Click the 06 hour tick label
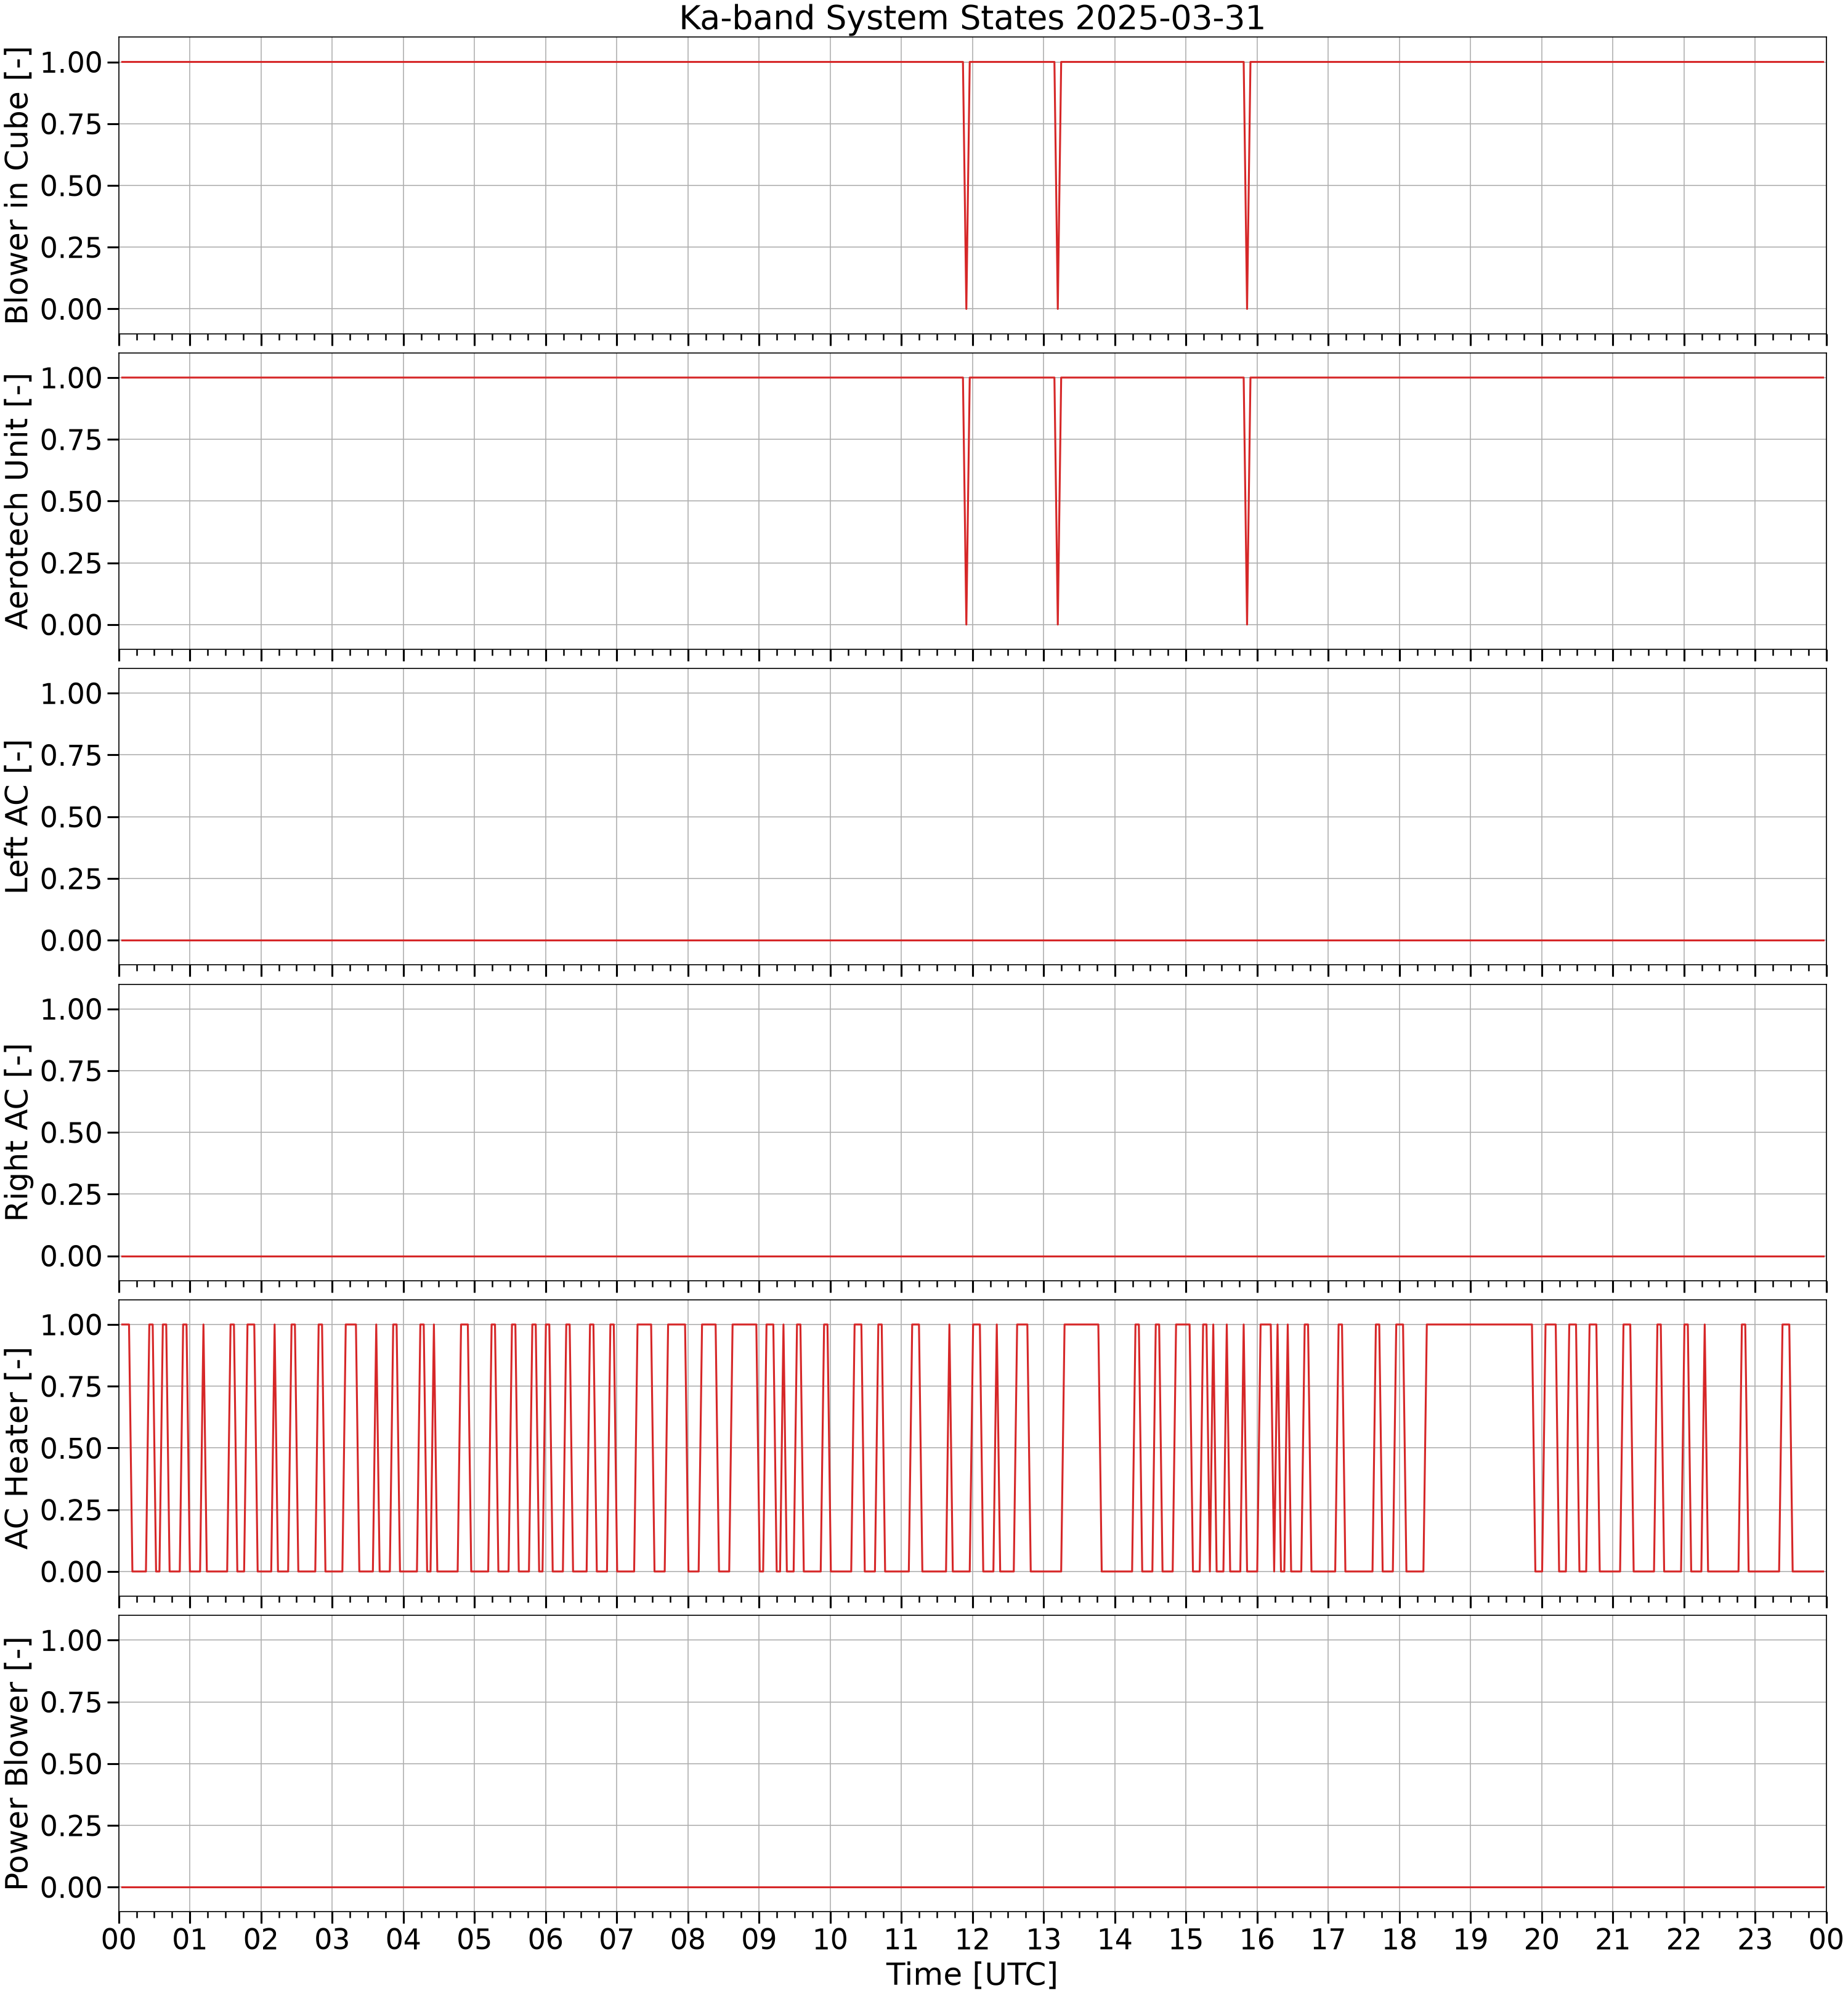Image resolution: width=1848 pixels, height=1996 pixels. [545, 1939]
